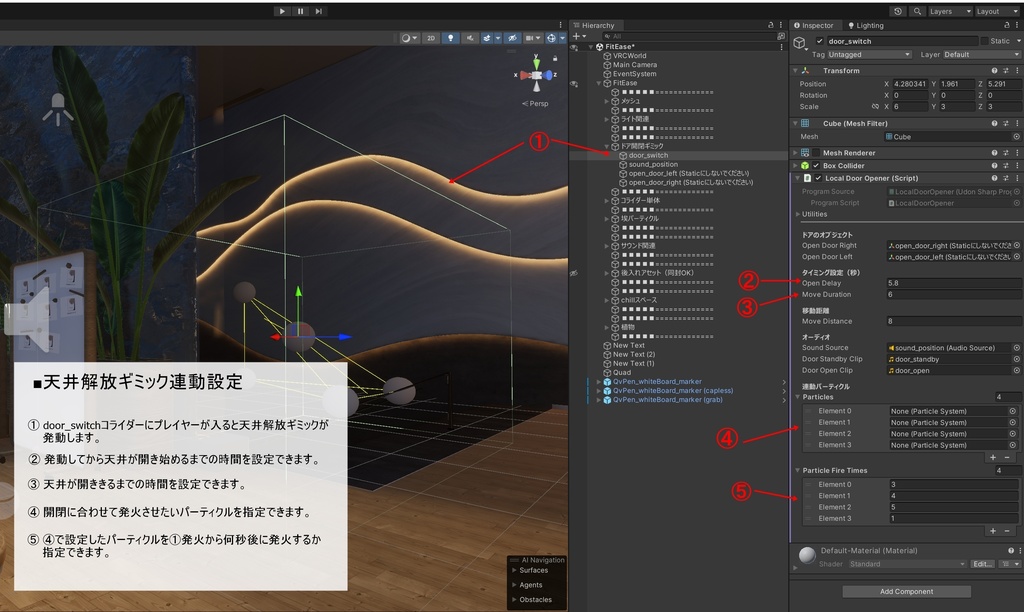Select open_door_left object in Hierarchy
1024x612 pixels.
pos(688,174)
